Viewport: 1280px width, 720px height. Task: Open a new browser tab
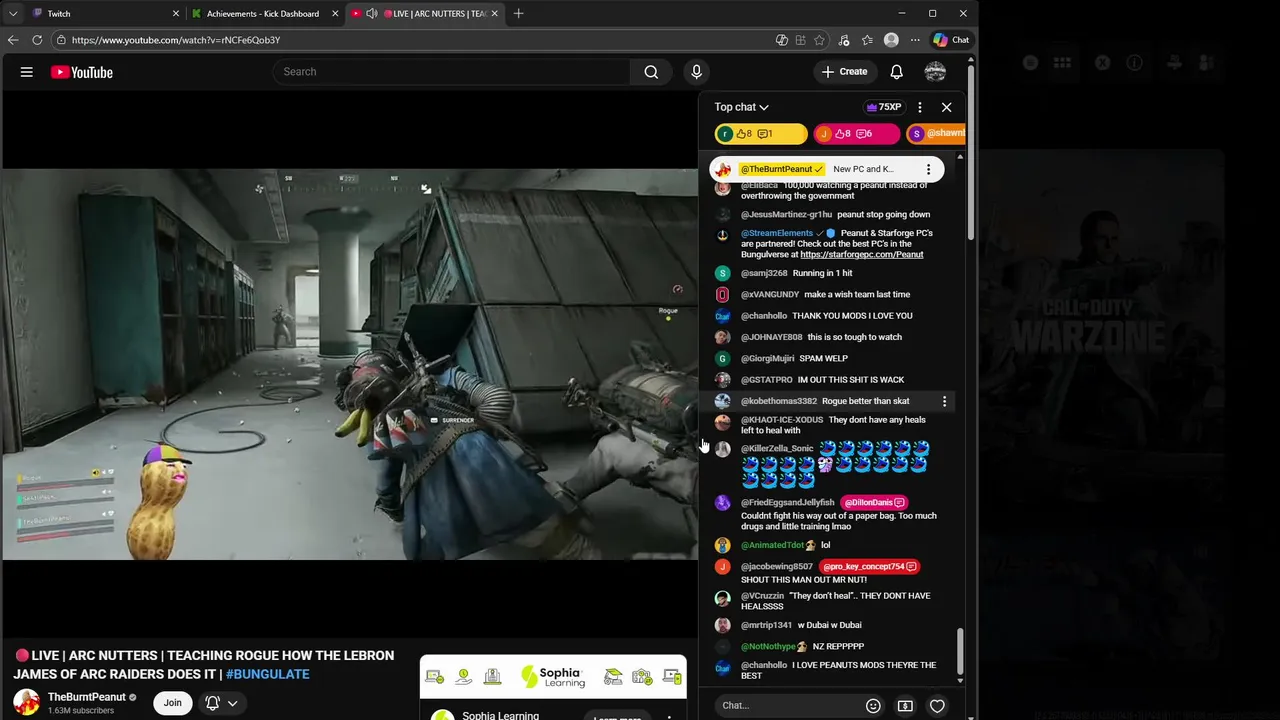pyautogui.click(x=518, y=14)
